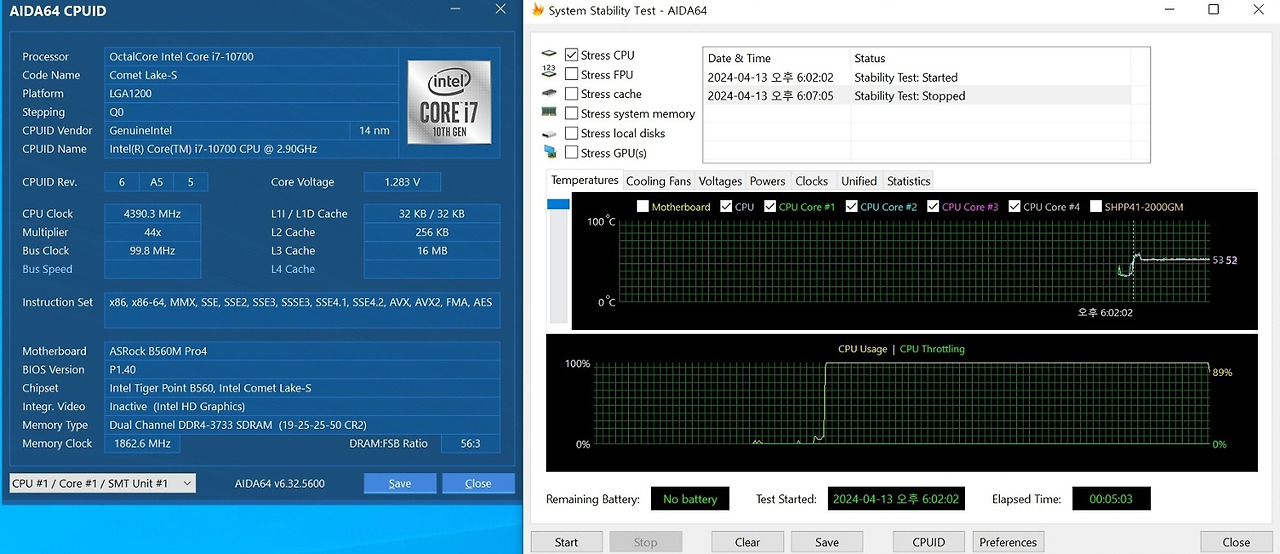Switch to the Temperatures tab
Viewport: 1280px width, 554px height.
point(585,180)
